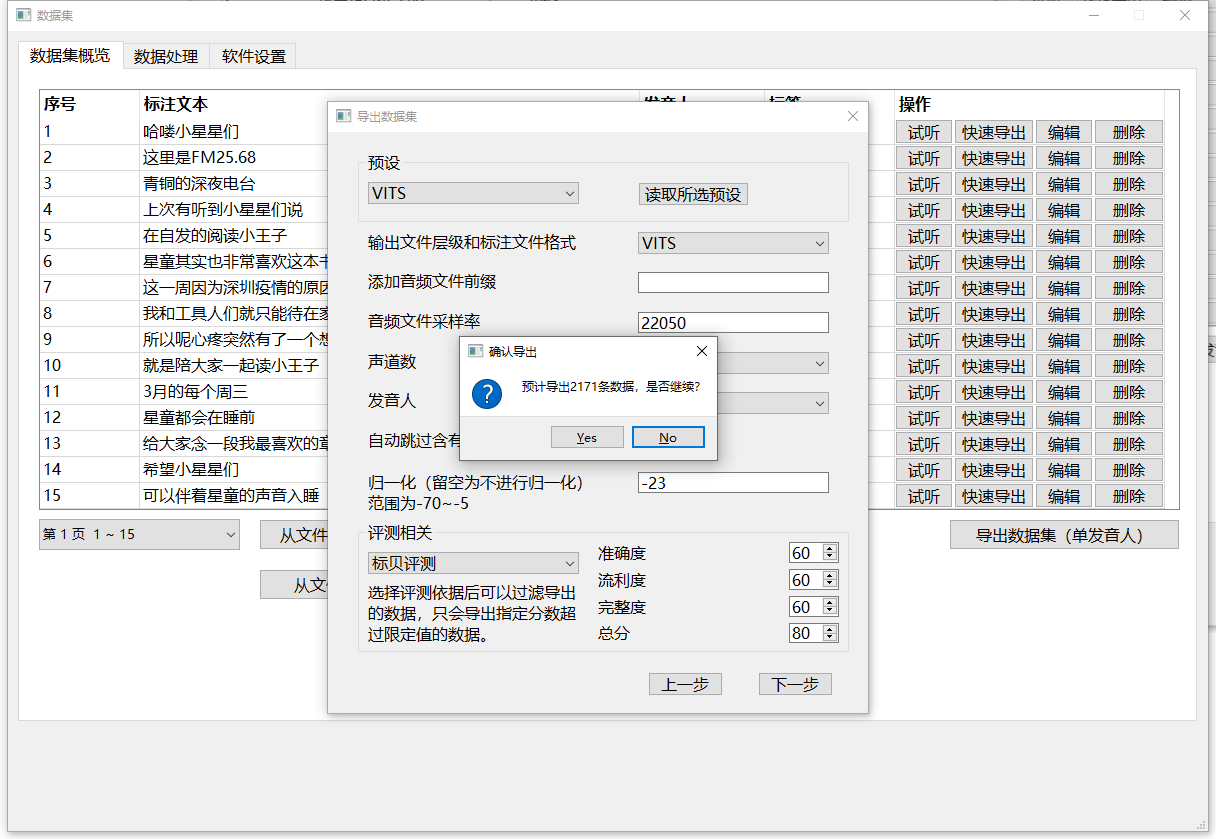Click the blue question mark icon
Screen dimensions: 1216x839
click(487, 393)
